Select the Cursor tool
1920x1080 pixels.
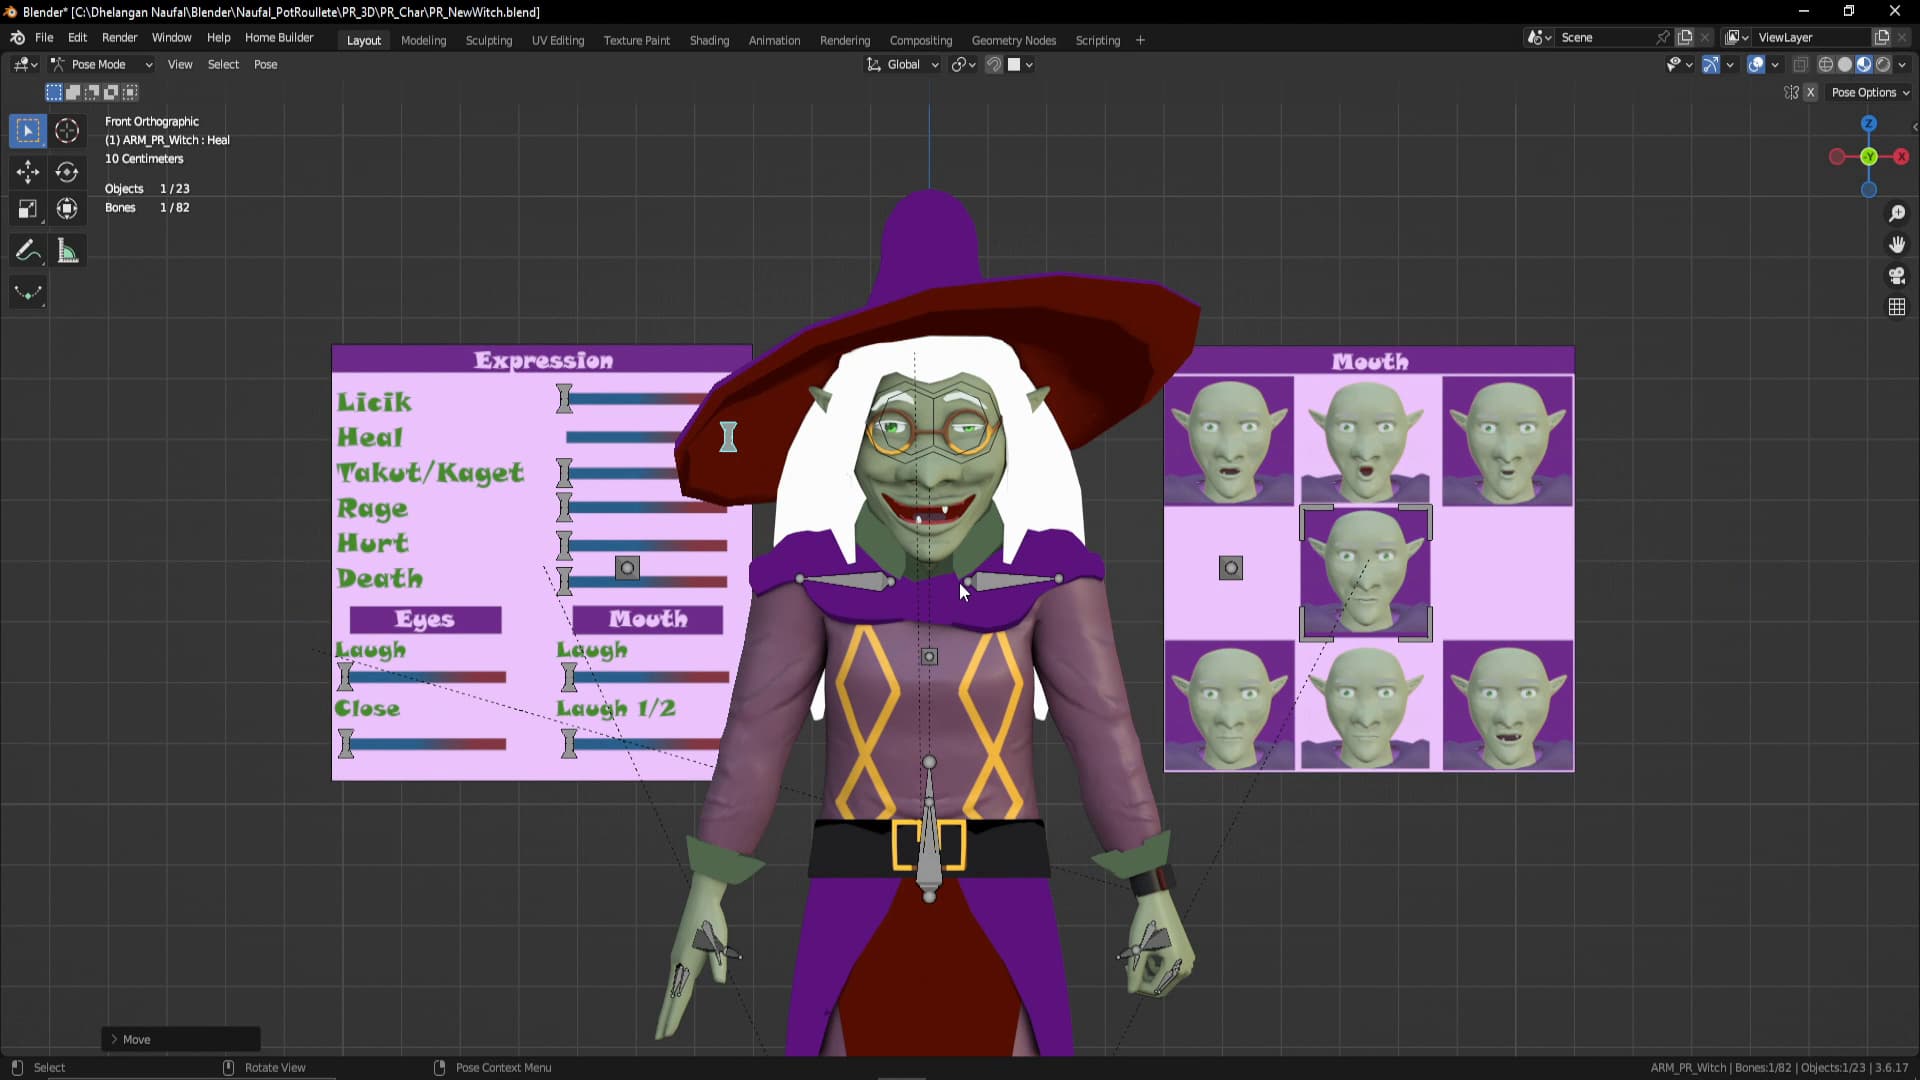67,131
